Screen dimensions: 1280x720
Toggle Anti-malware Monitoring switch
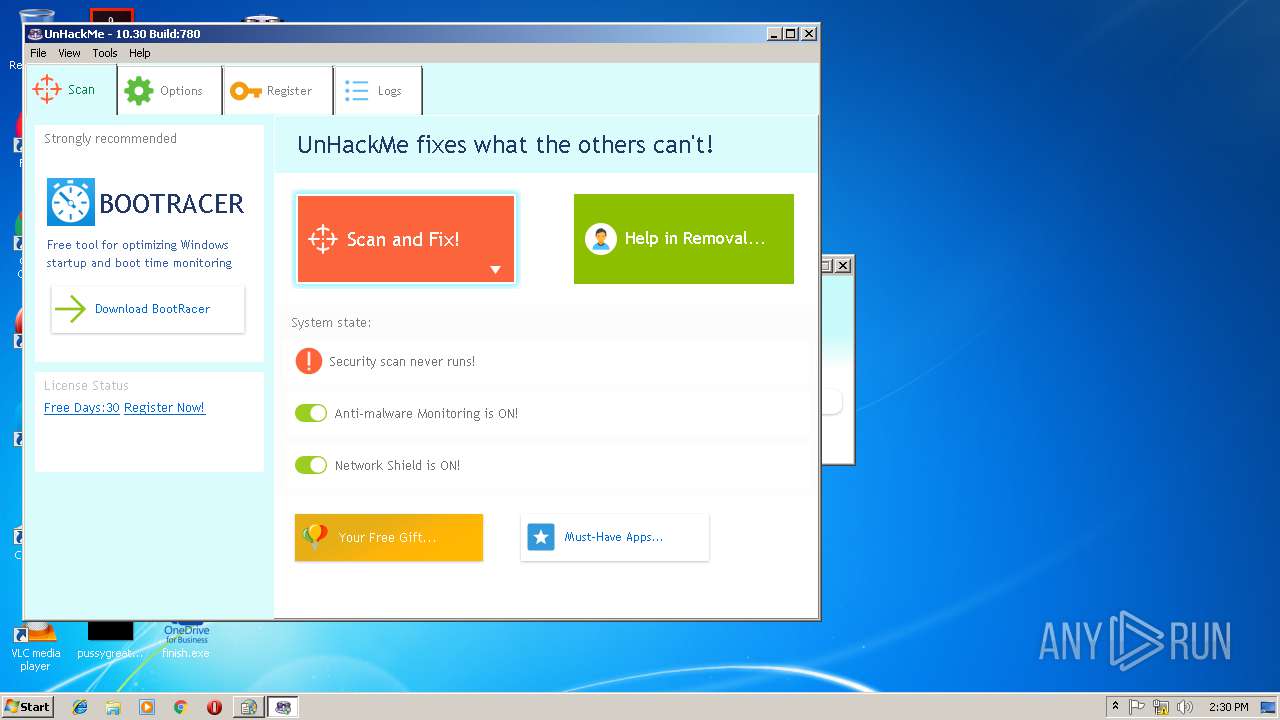[x=311, y=413]
